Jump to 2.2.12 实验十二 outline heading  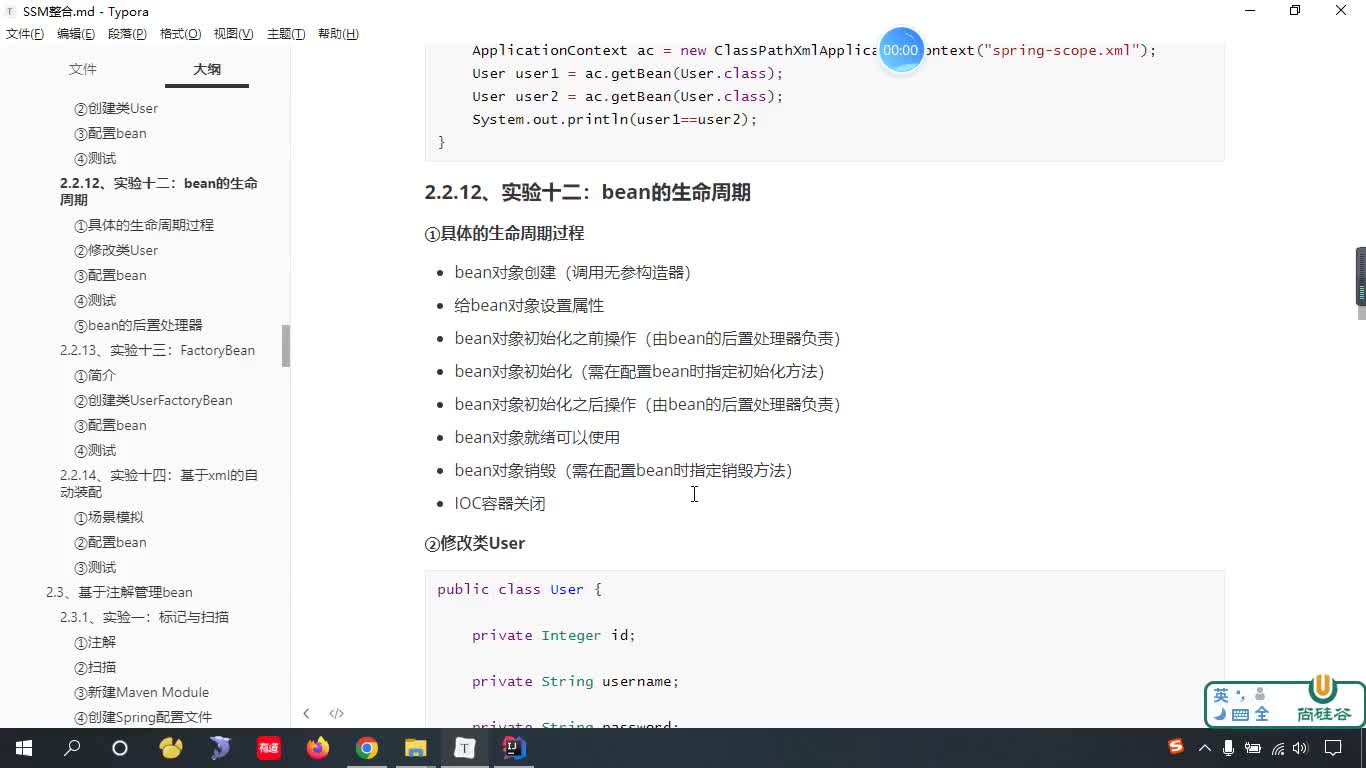[x=159, y=191]
